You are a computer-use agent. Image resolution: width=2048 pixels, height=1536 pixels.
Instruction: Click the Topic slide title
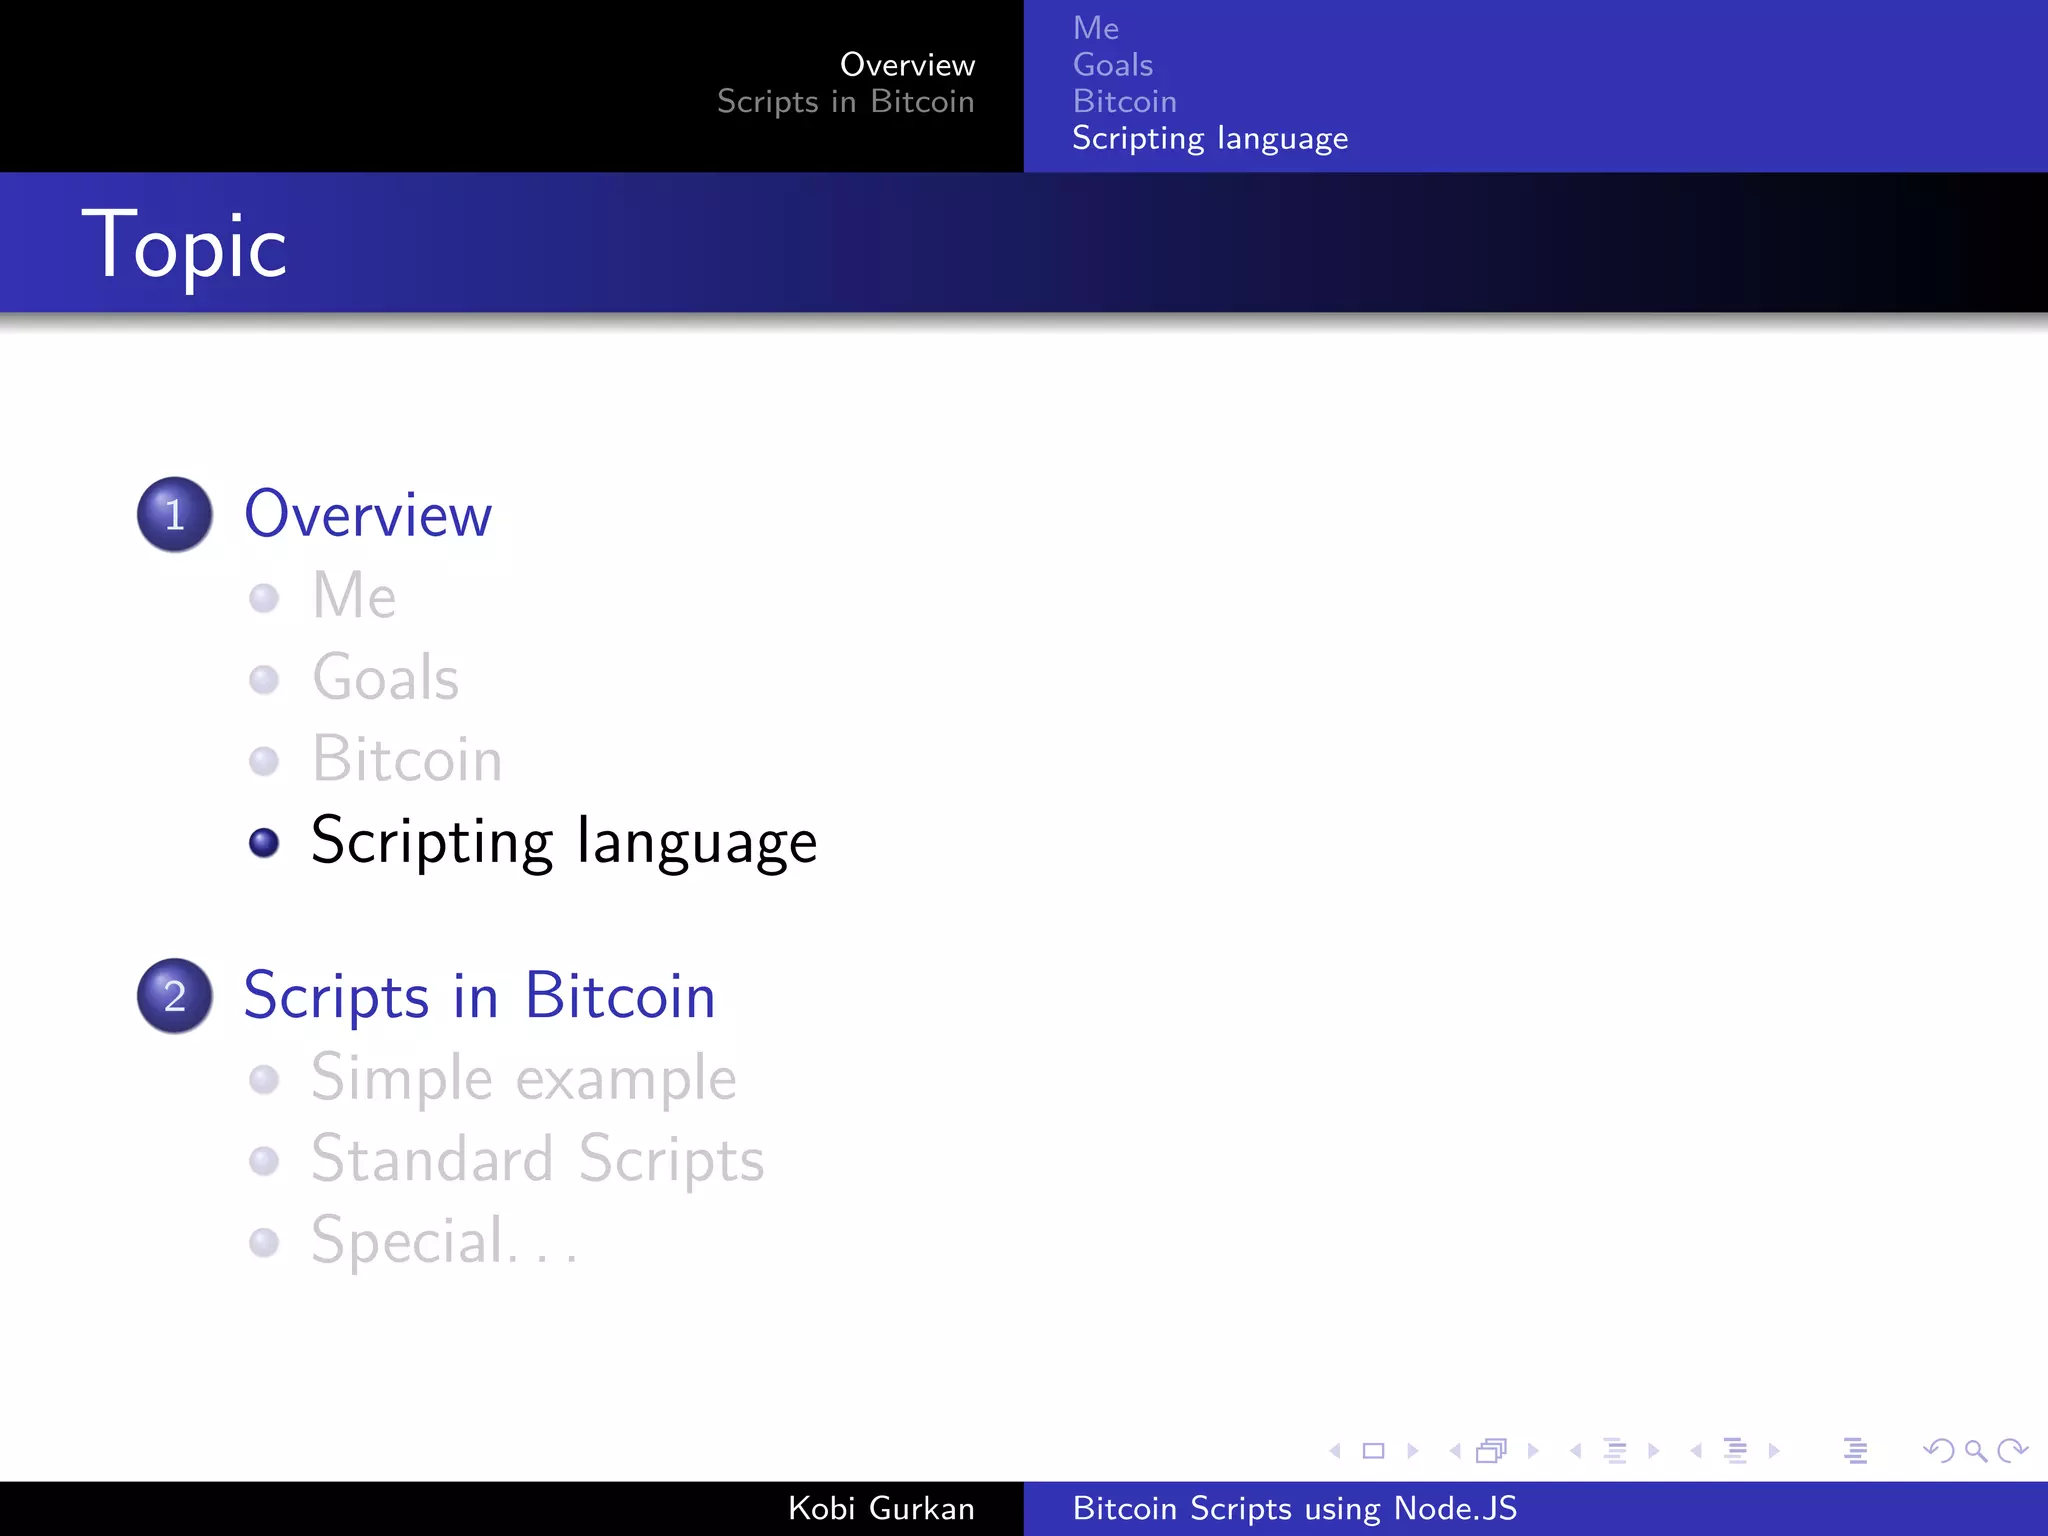click(184, 246)
